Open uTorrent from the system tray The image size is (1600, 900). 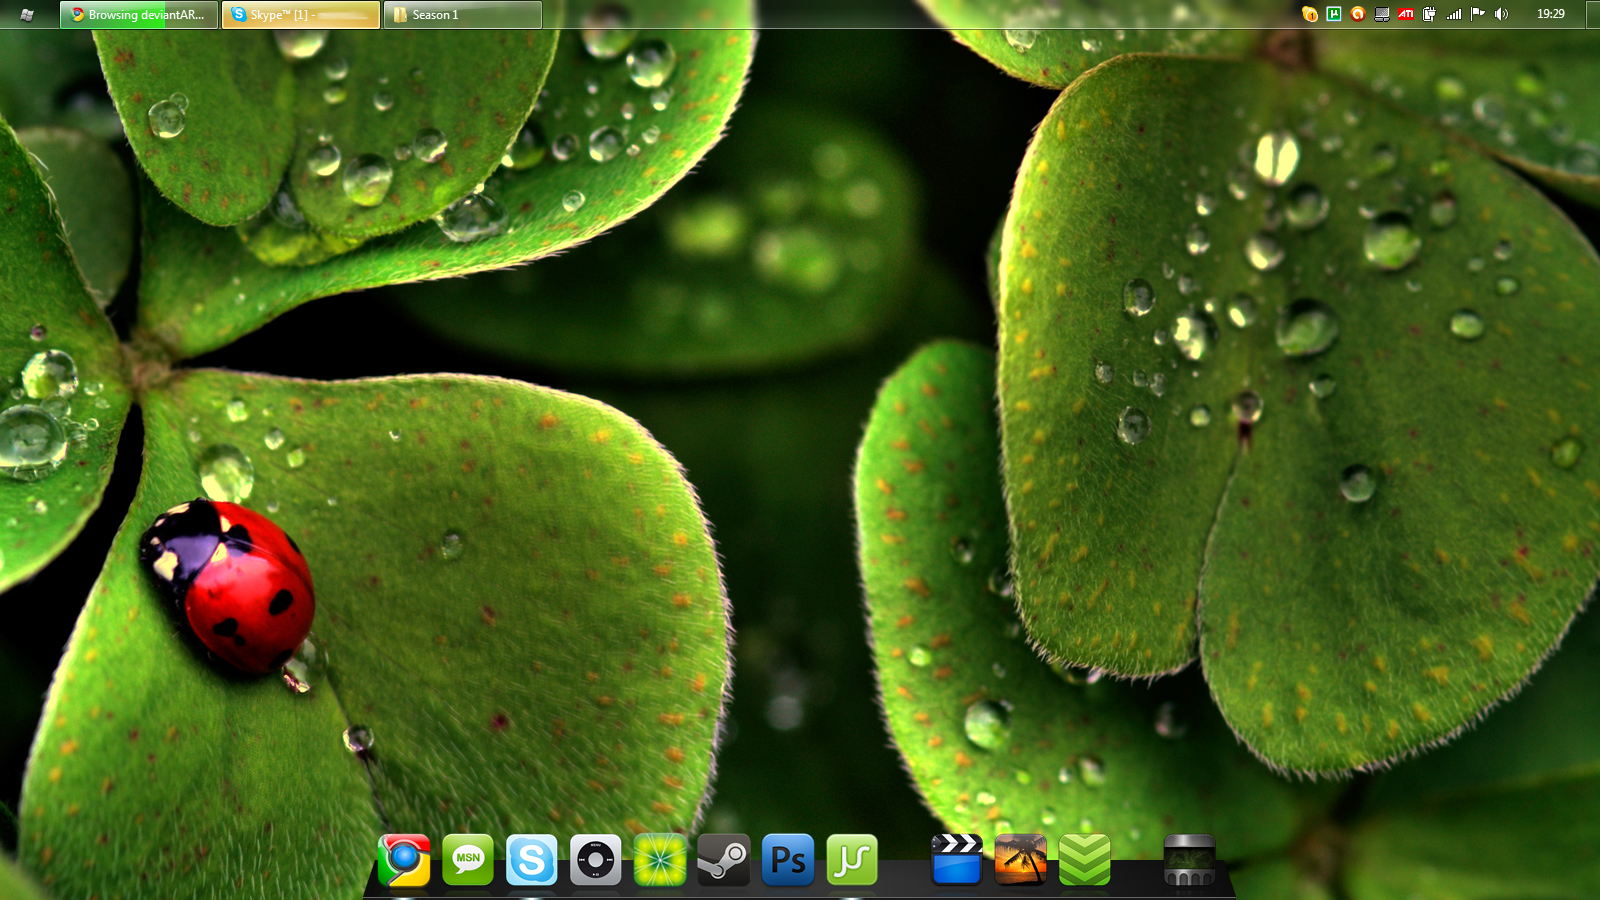coord(1334,14)
